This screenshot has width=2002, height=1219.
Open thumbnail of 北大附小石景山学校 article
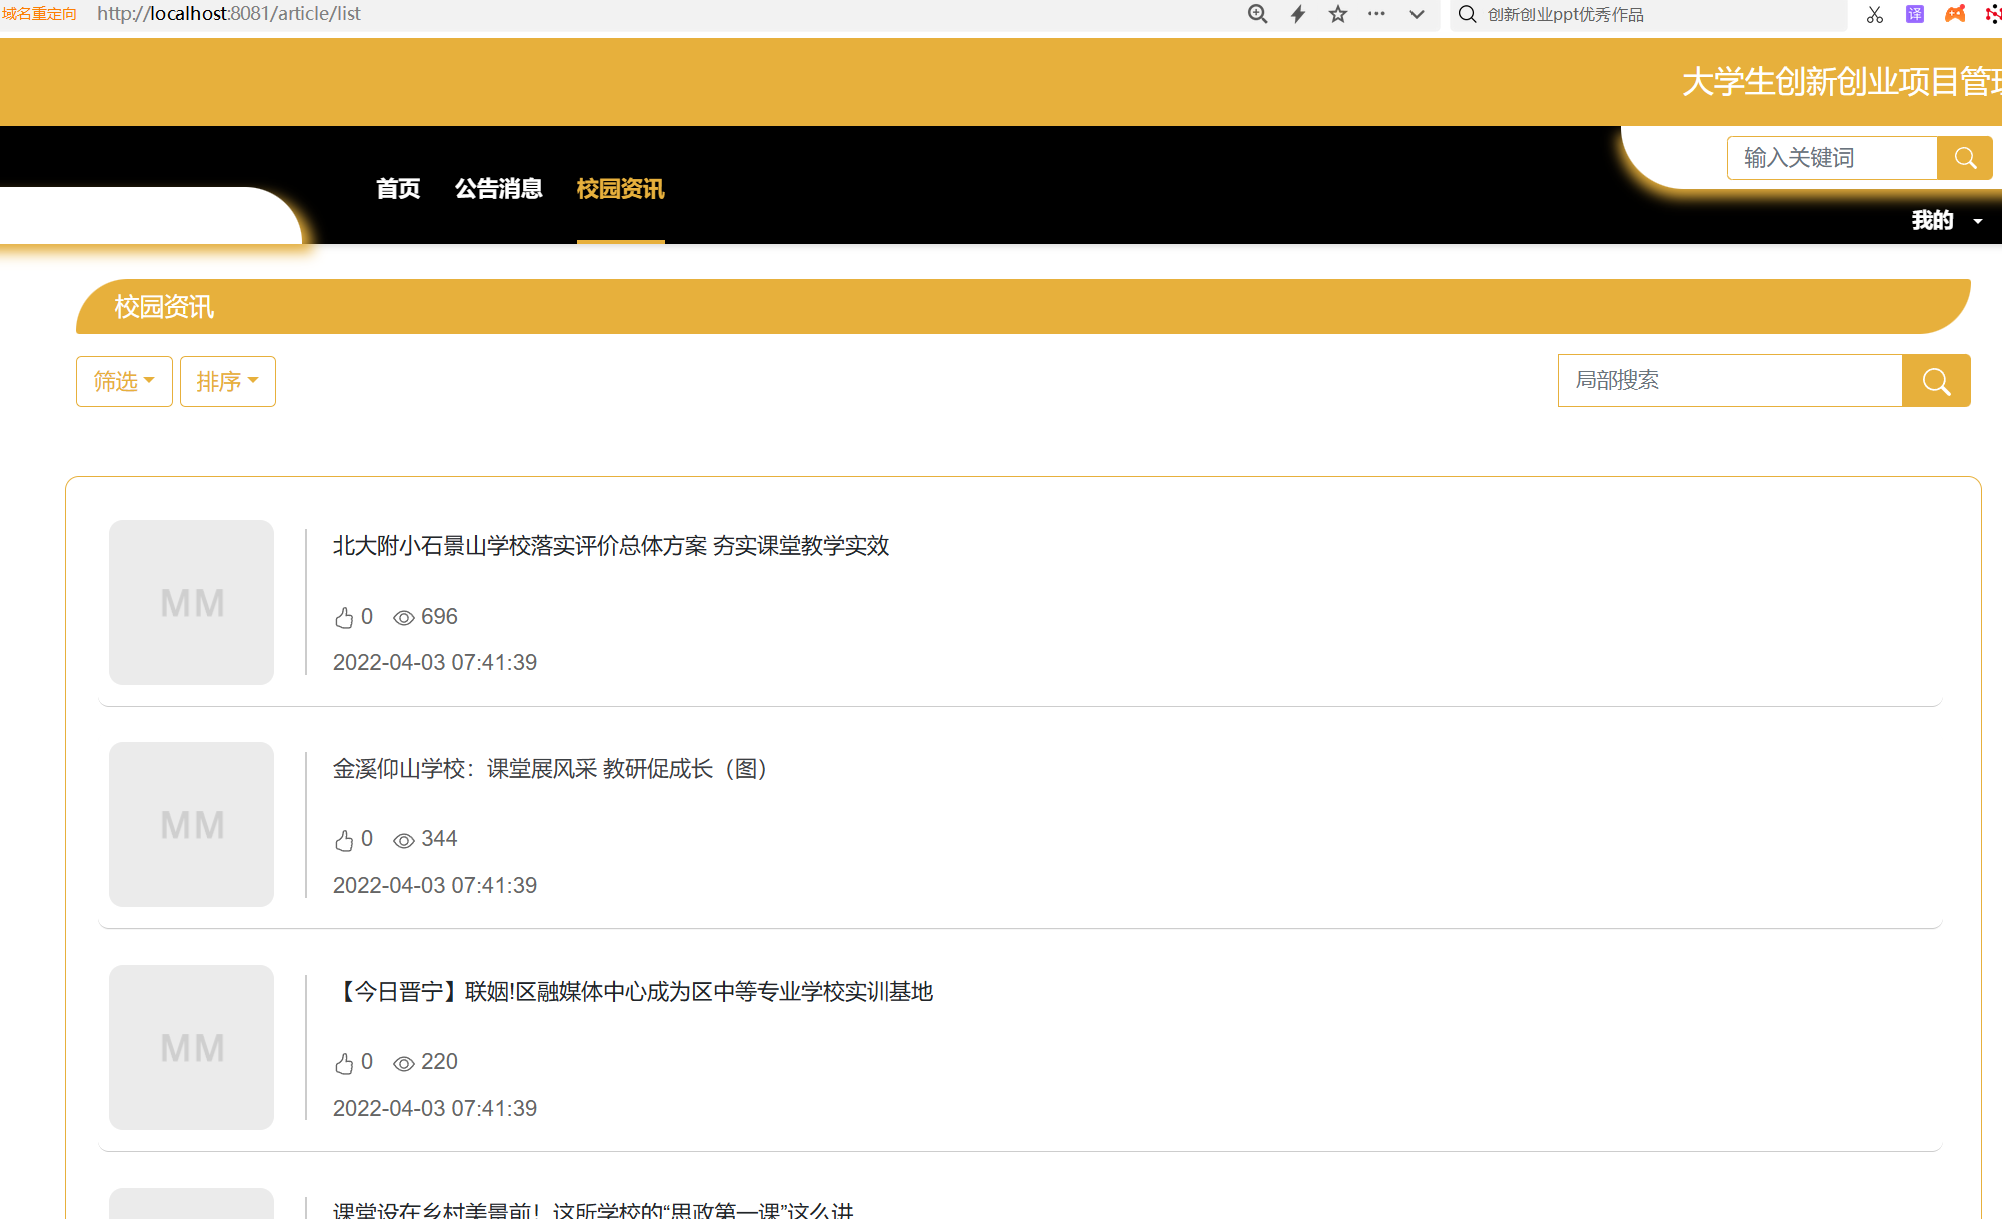191,602
